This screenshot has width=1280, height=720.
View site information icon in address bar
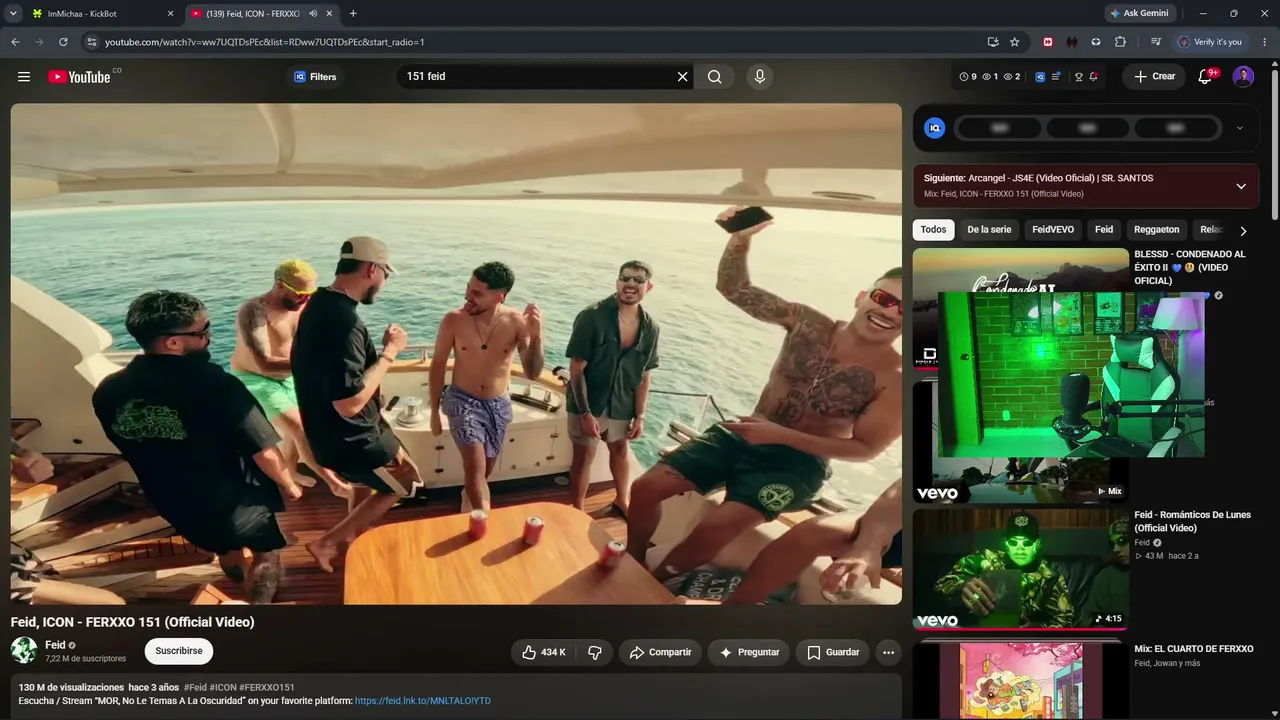click(92, 42)
